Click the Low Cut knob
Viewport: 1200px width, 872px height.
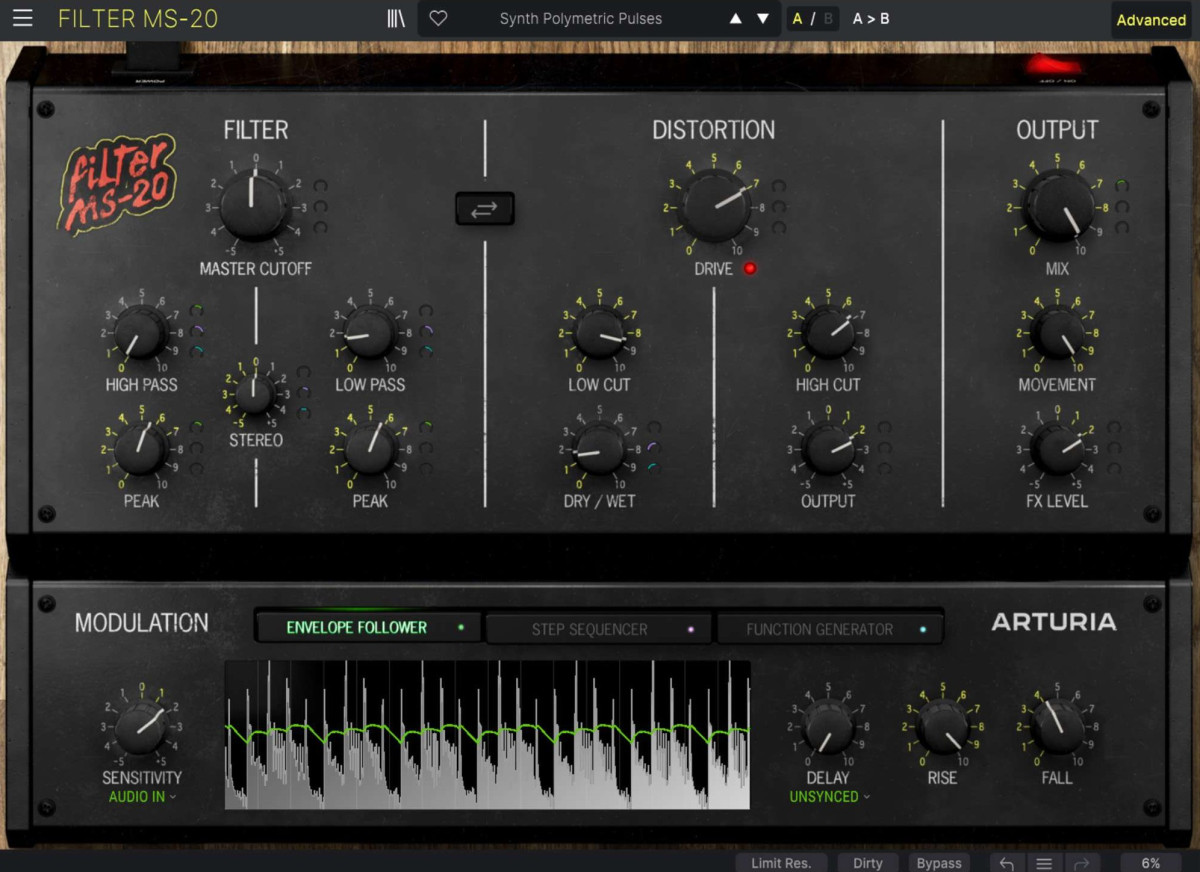(x=599, y=332)
